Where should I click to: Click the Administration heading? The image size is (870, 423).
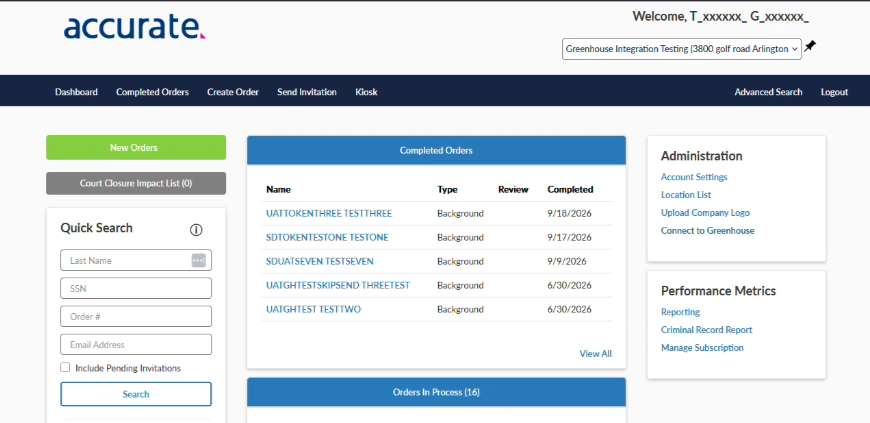coord(701,156)
